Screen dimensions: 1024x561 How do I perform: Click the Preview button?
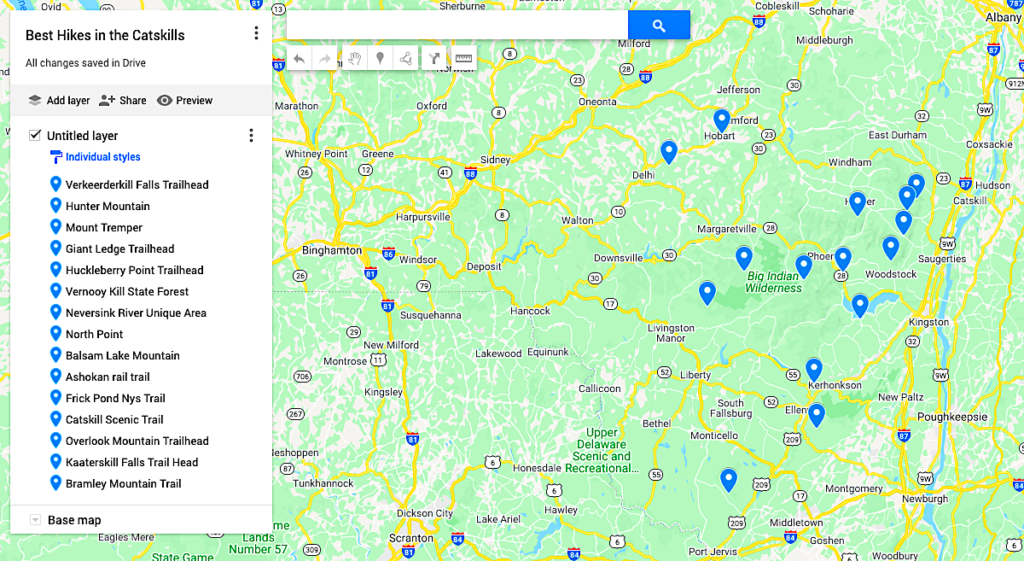pos(185,100)
